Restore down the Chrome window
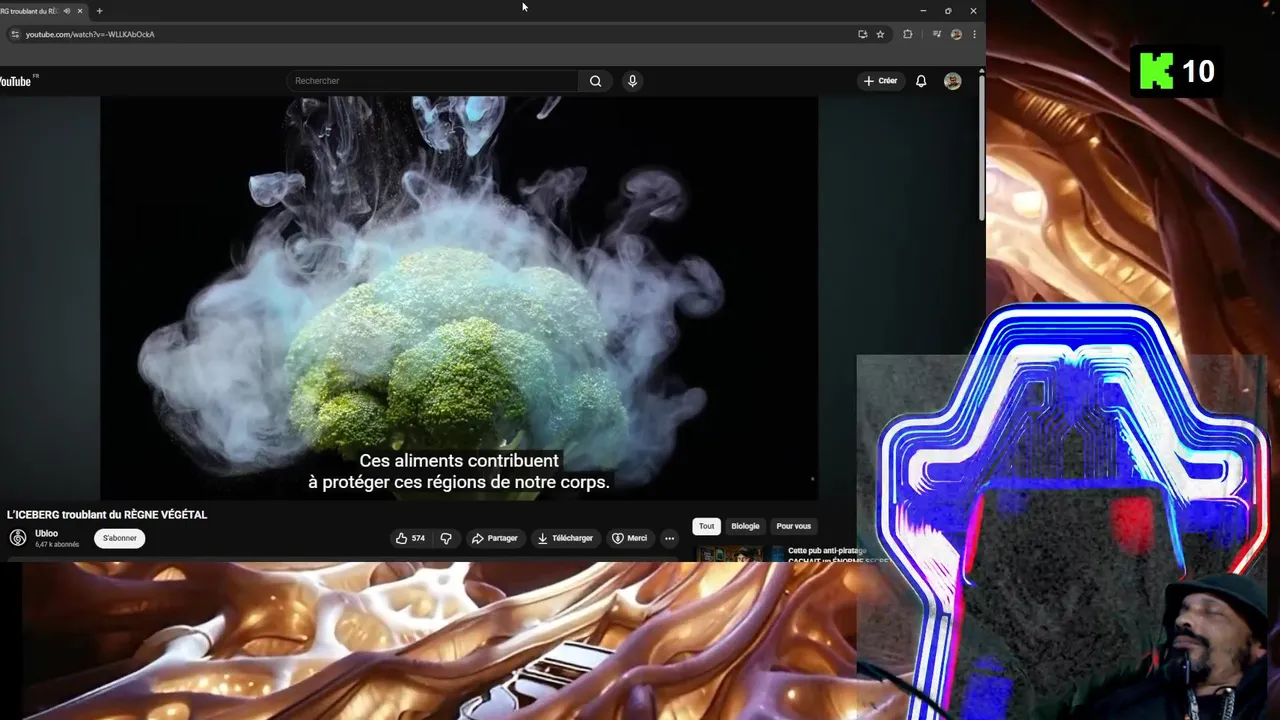Image resolution: width=1280 pixels, height=720 pixels. tap(948, 11)
